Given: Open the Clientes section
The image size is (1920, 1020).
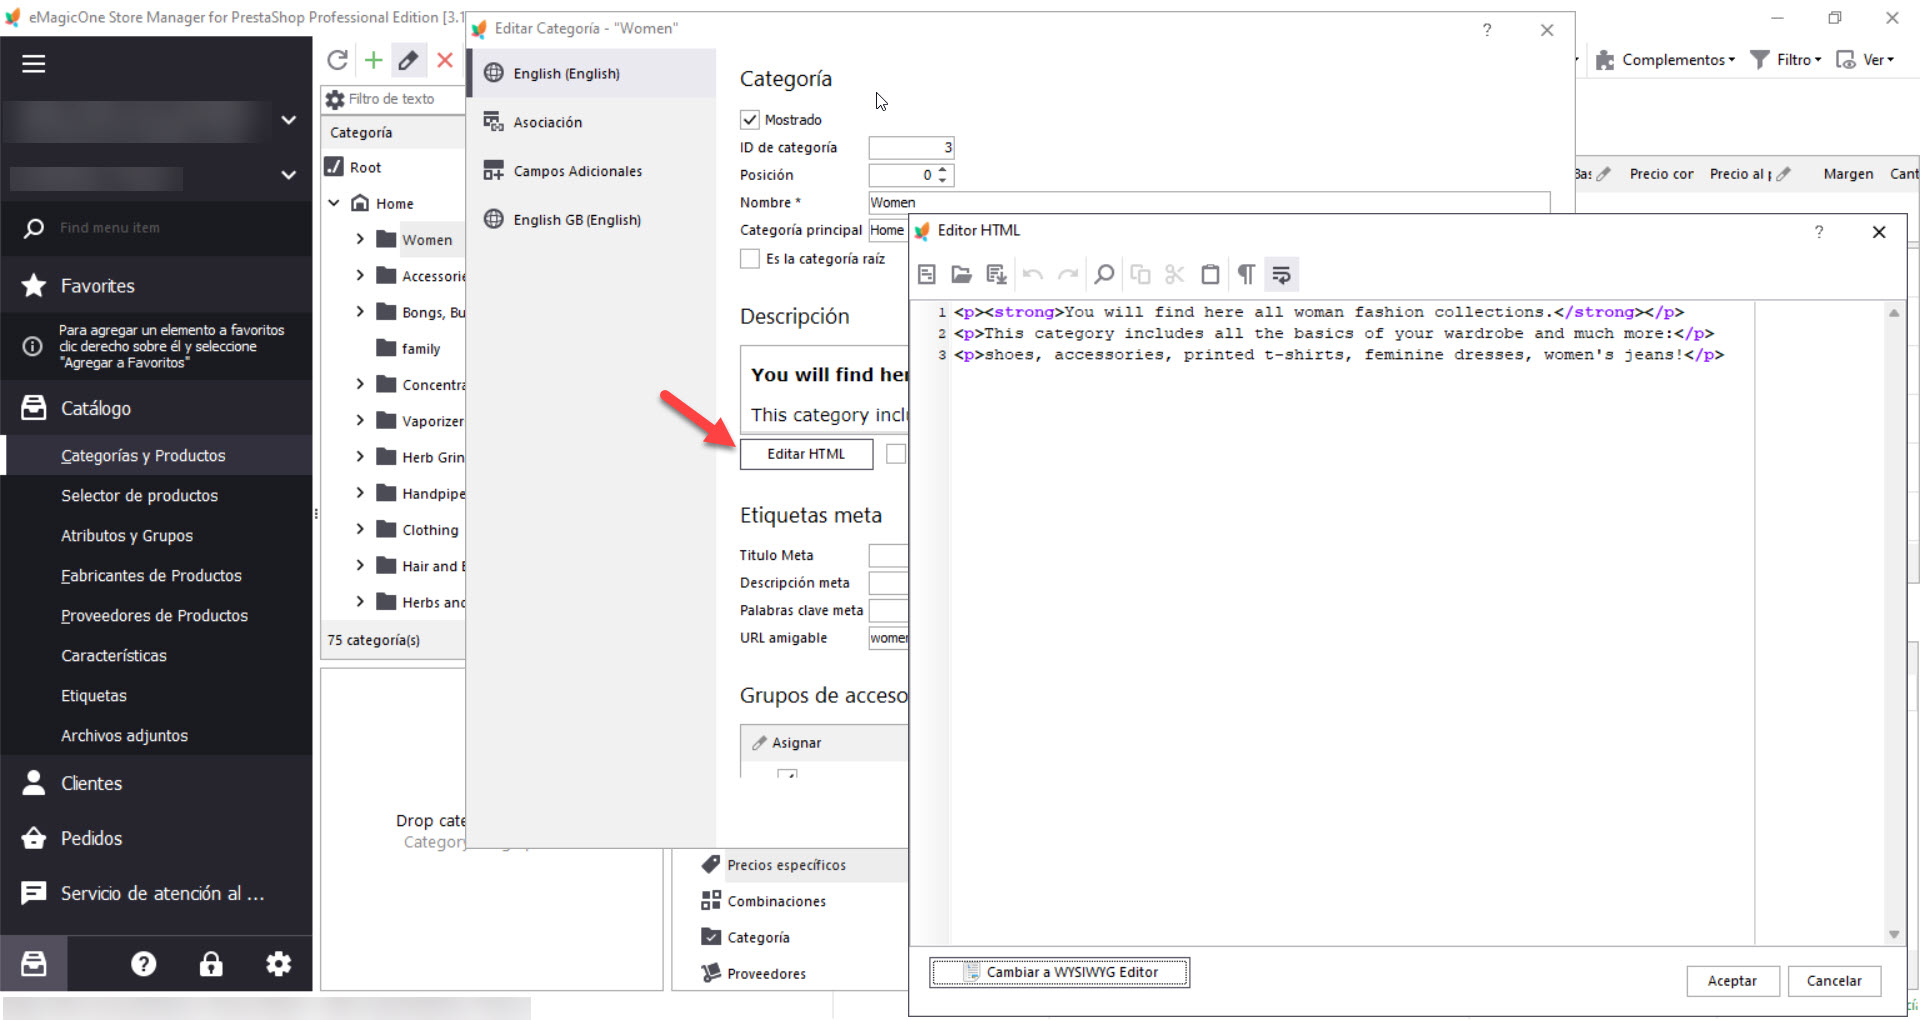Looking at the screenshot, I should pos(157,783).
